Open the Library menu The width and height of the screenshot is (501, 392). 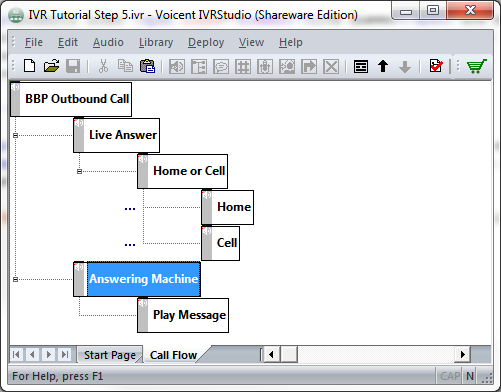pos(156,42)
